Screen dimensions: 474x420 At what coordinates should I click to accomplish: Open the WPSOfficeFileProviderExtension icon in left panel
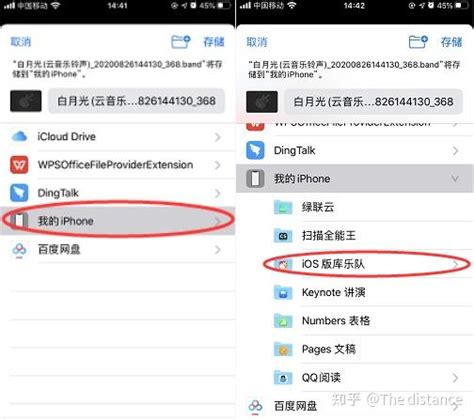(x=19, y=165)
